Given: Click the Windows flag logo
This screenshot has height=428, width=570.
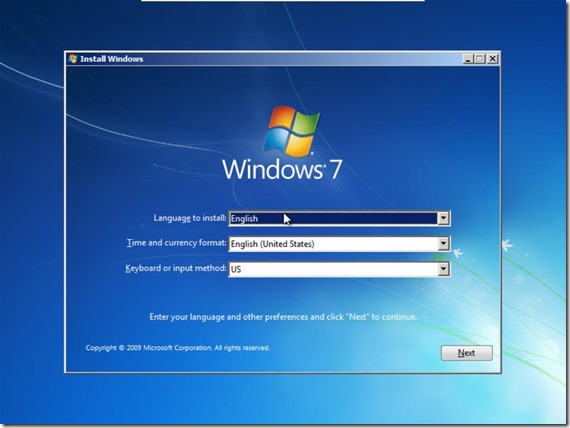Looking at the screenshot, I should tap(291, 131).
